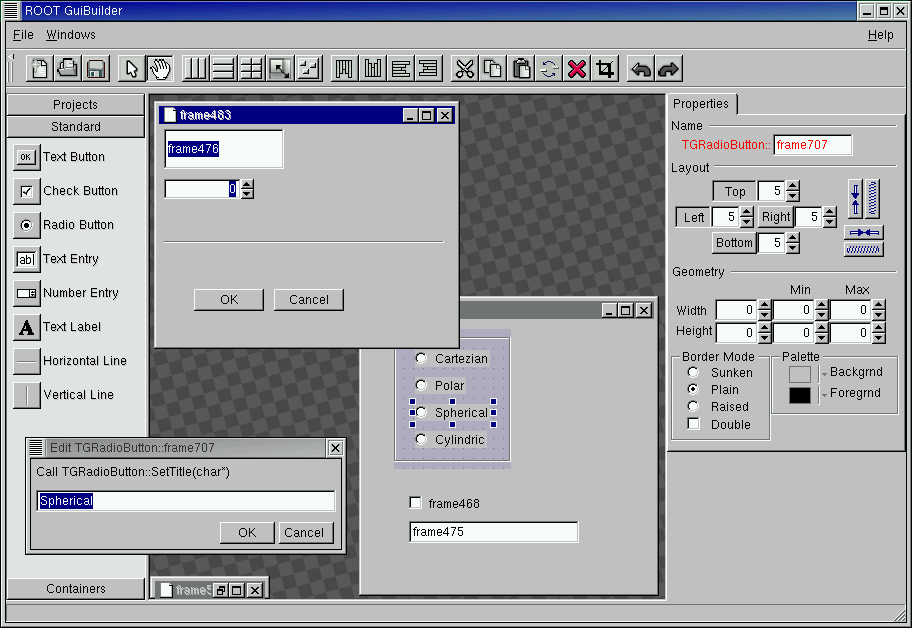
Task: Open the File menu
Action: click(23, 35)
